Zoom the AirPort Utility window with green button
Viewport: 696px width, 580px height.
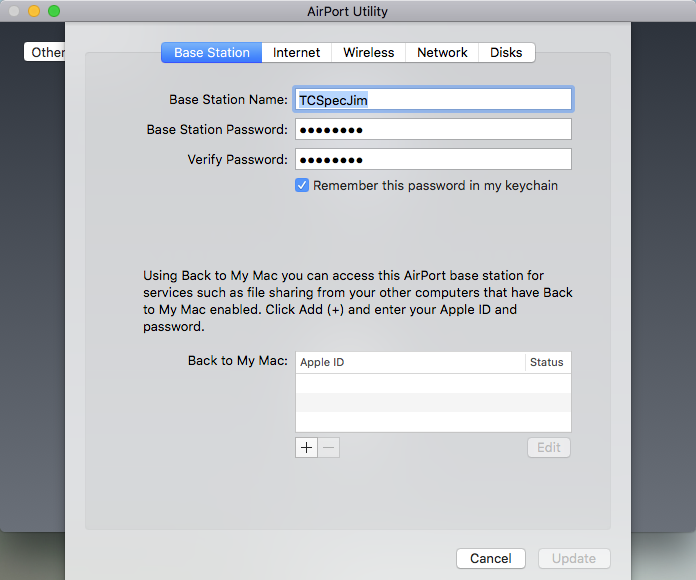pos(54,11)
